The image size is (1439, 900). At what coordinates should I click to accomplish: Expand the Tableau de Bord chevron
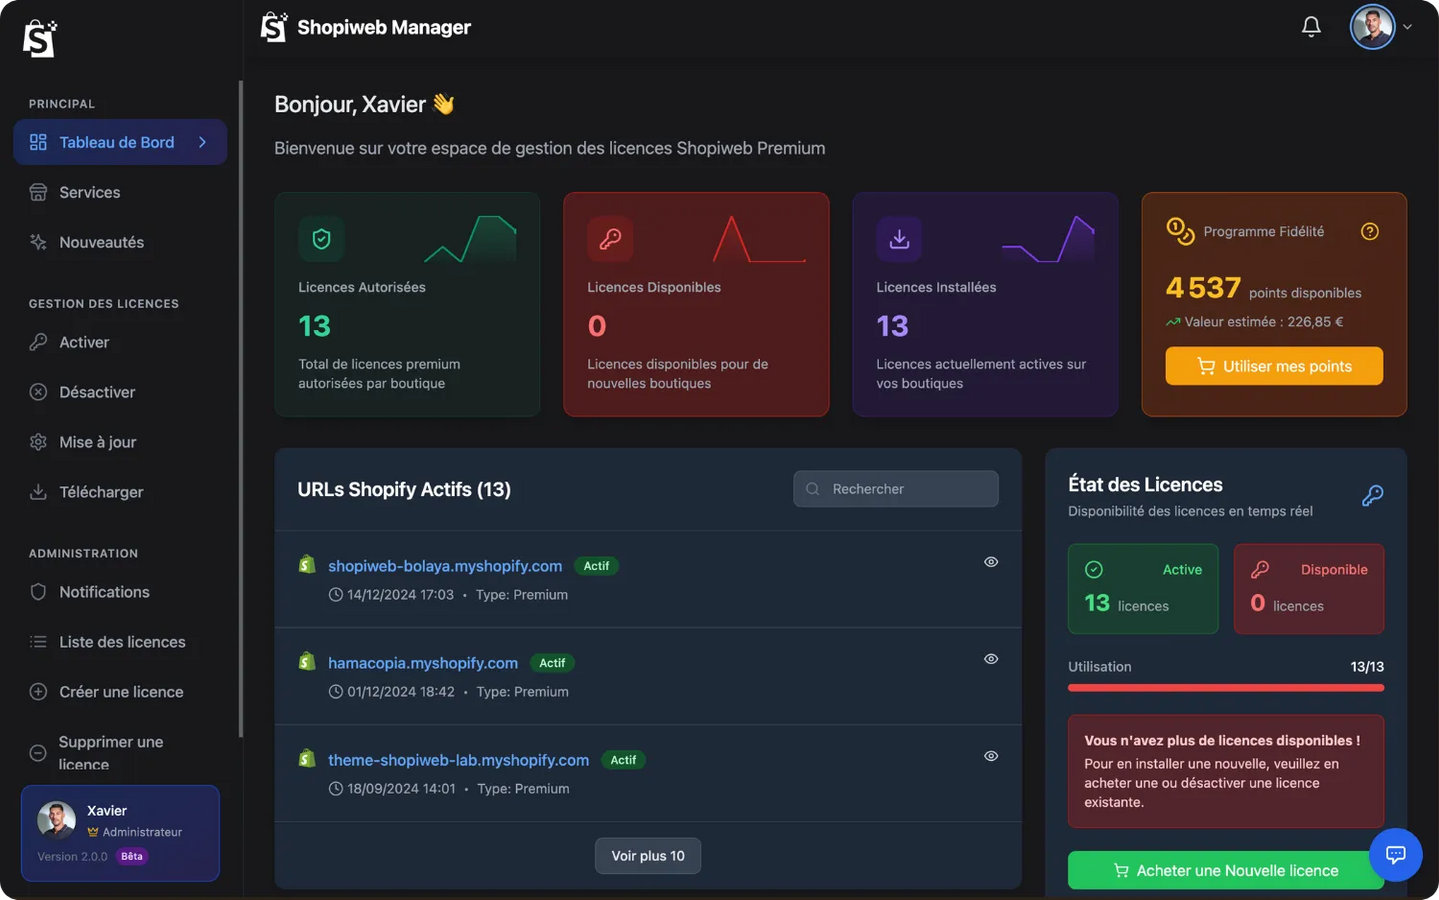click(203, 142)
